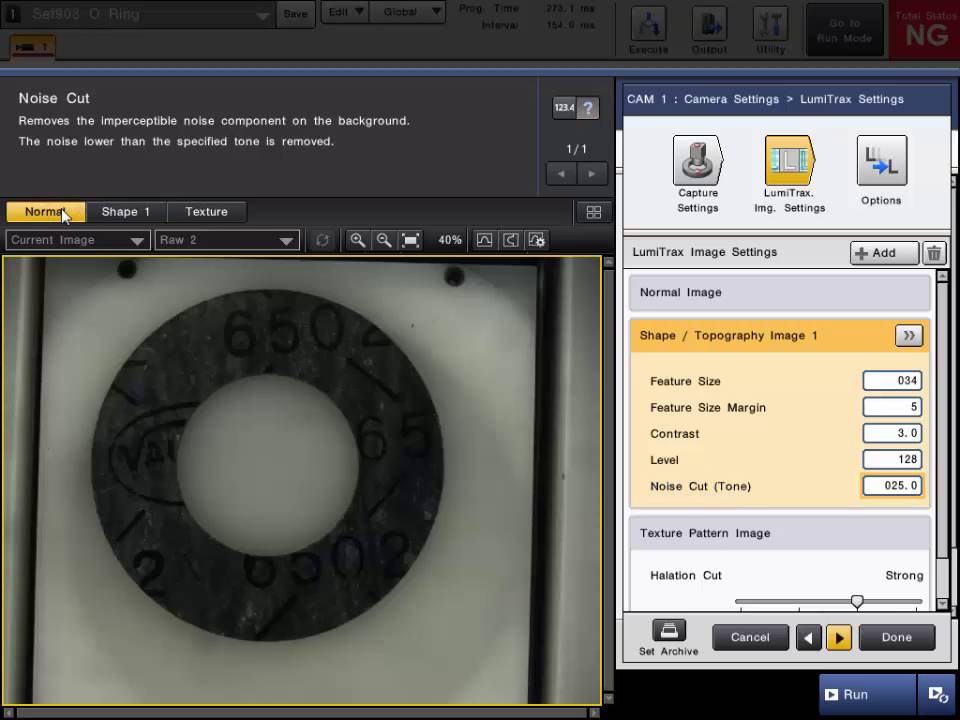This screenshot has height=720, width=960.
Task: Expand Shape / Topography Image 1 details
Action: tap(909, 336)
